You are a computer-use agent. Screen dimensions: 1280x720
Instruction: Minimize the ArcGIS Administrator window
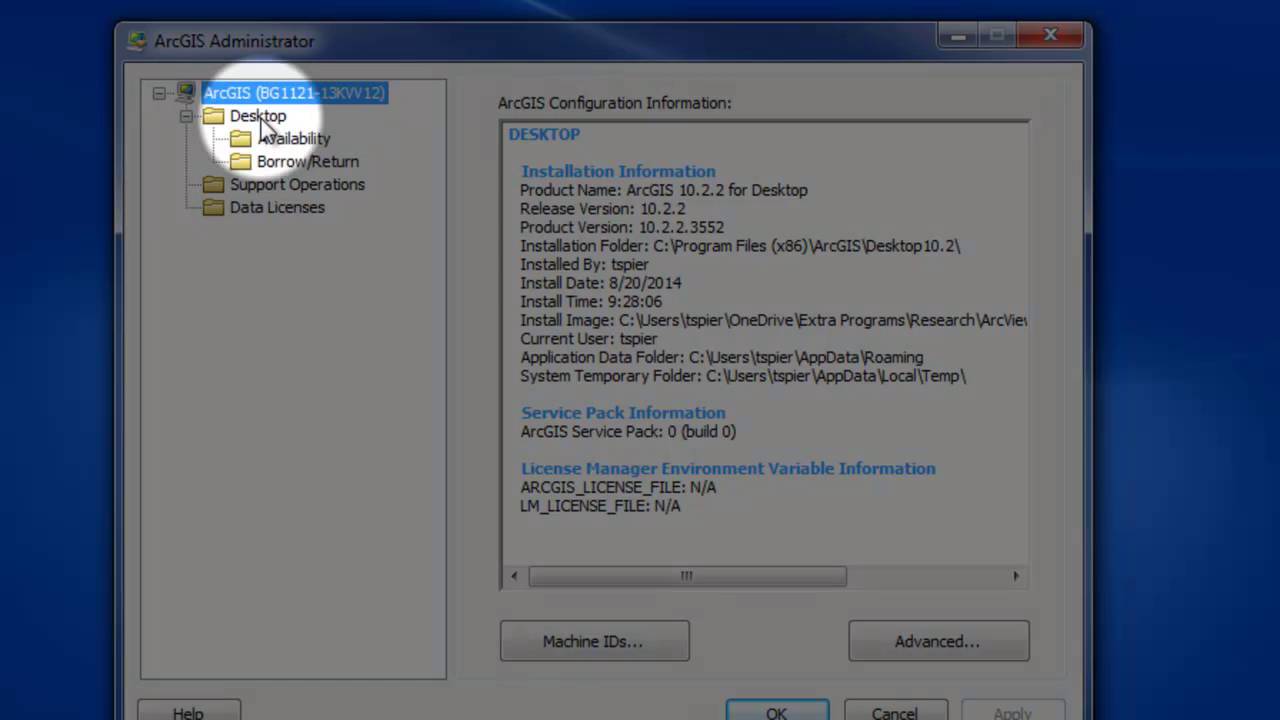click(958, 35)
